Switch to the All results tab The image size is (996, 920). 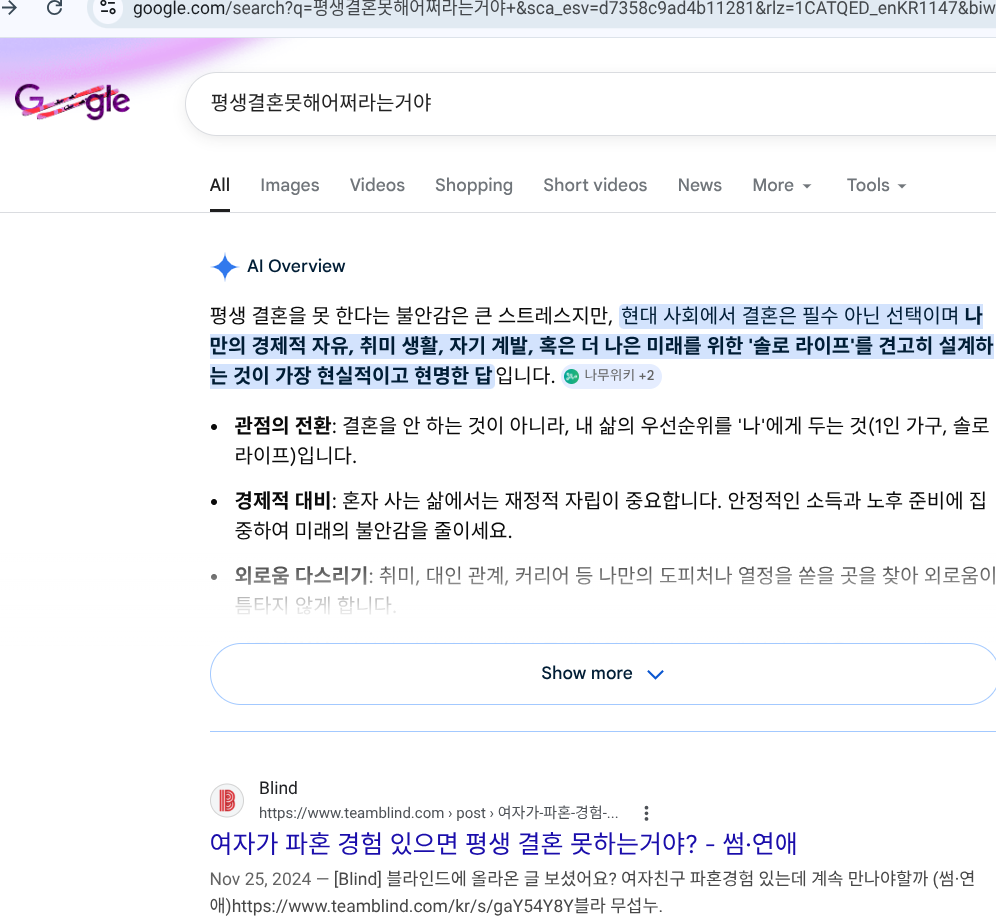[220, 185]
